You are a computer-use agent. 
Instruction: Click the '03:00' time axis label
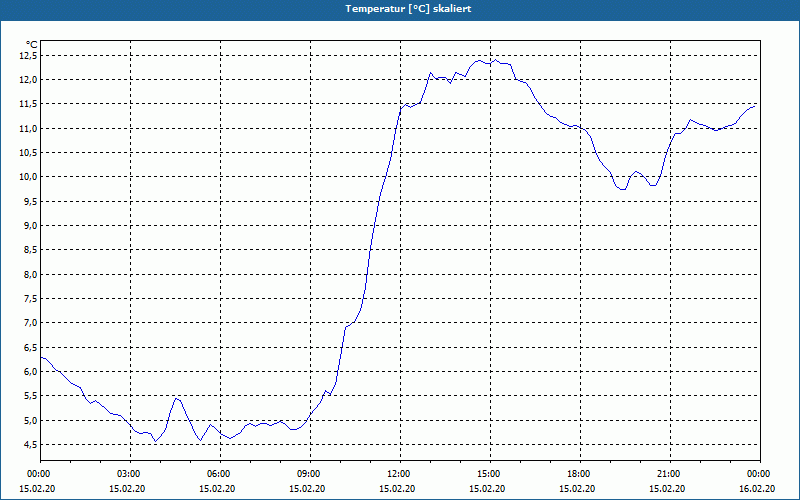pyautogui.click(x=131, y=474)
